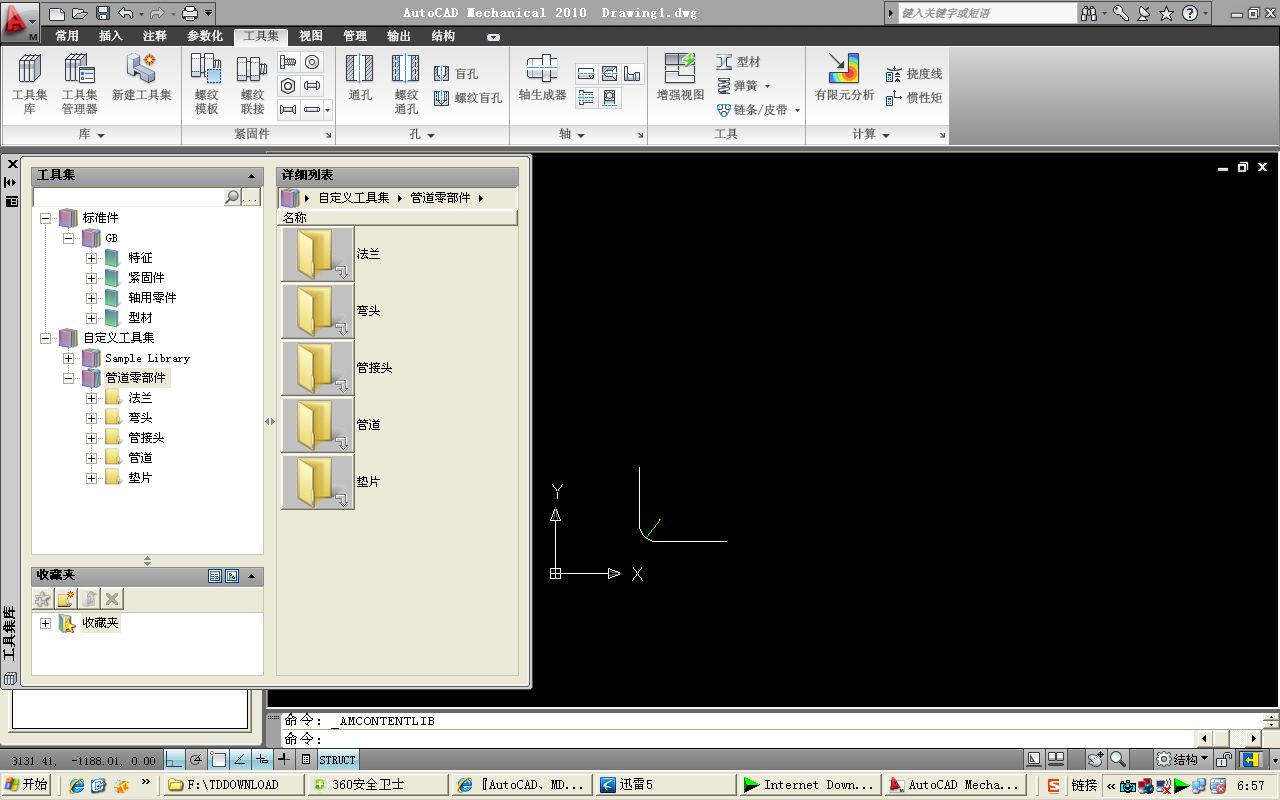Screen dimensions: 1280x800
Task: Toggle lineweight display in status bar
Action: tap(284, 760)
